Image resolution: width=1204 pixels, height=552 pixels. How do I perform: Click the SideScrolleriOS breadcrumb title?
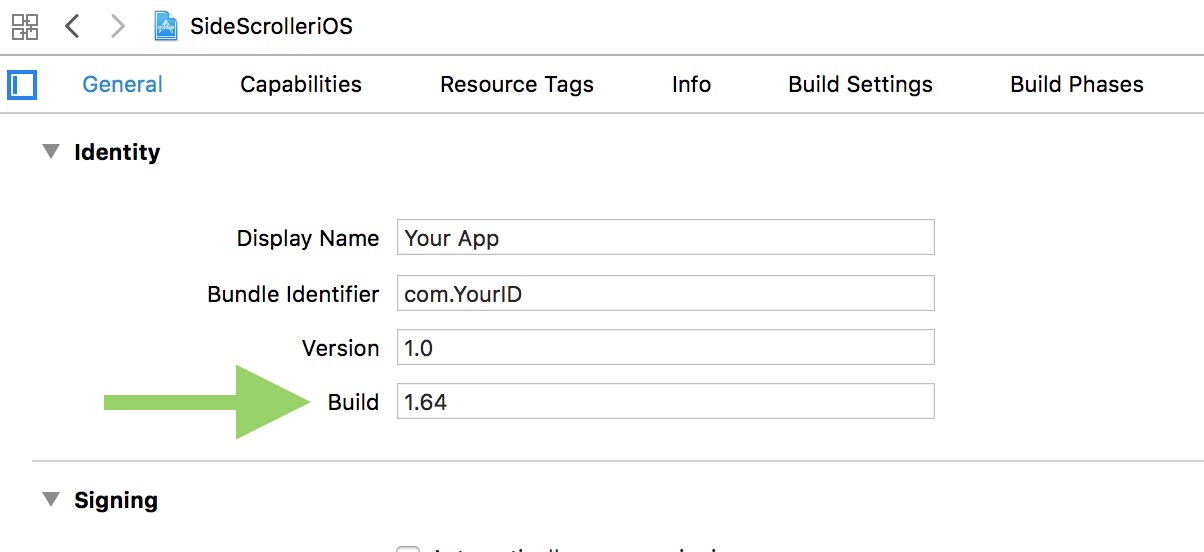click(271, 26)
